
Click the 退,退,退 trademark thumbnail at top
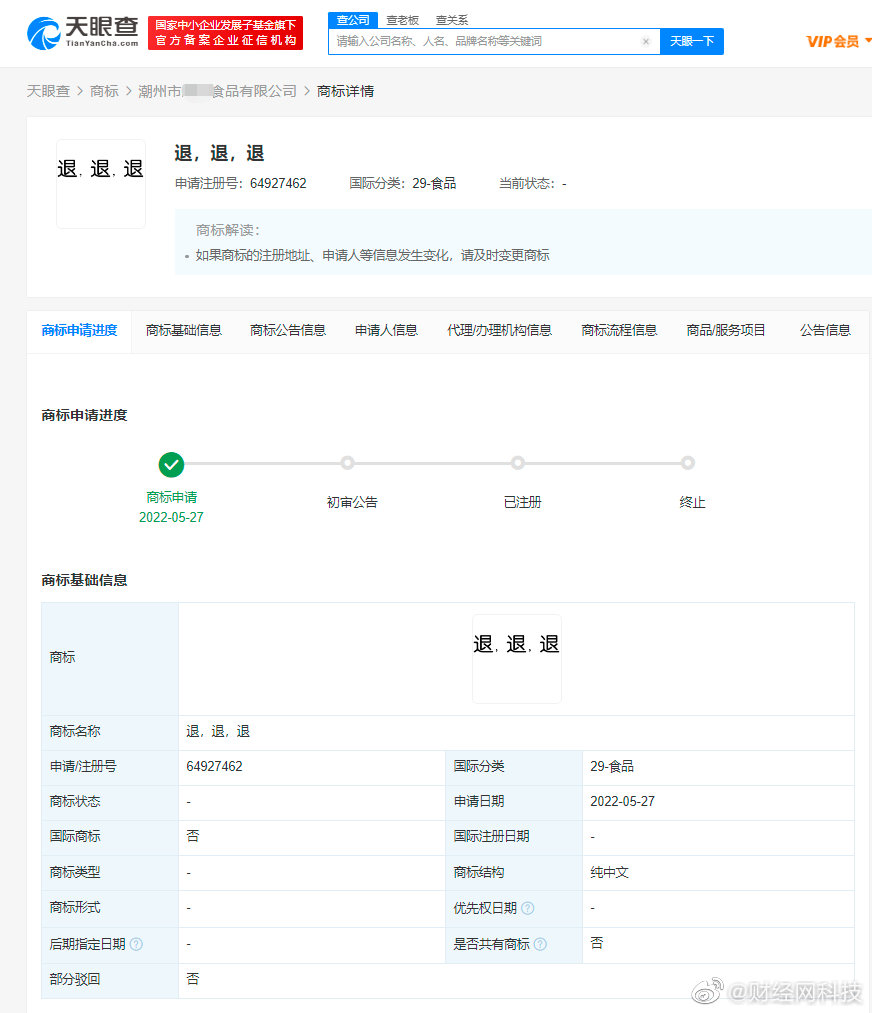tap(101, 183)
